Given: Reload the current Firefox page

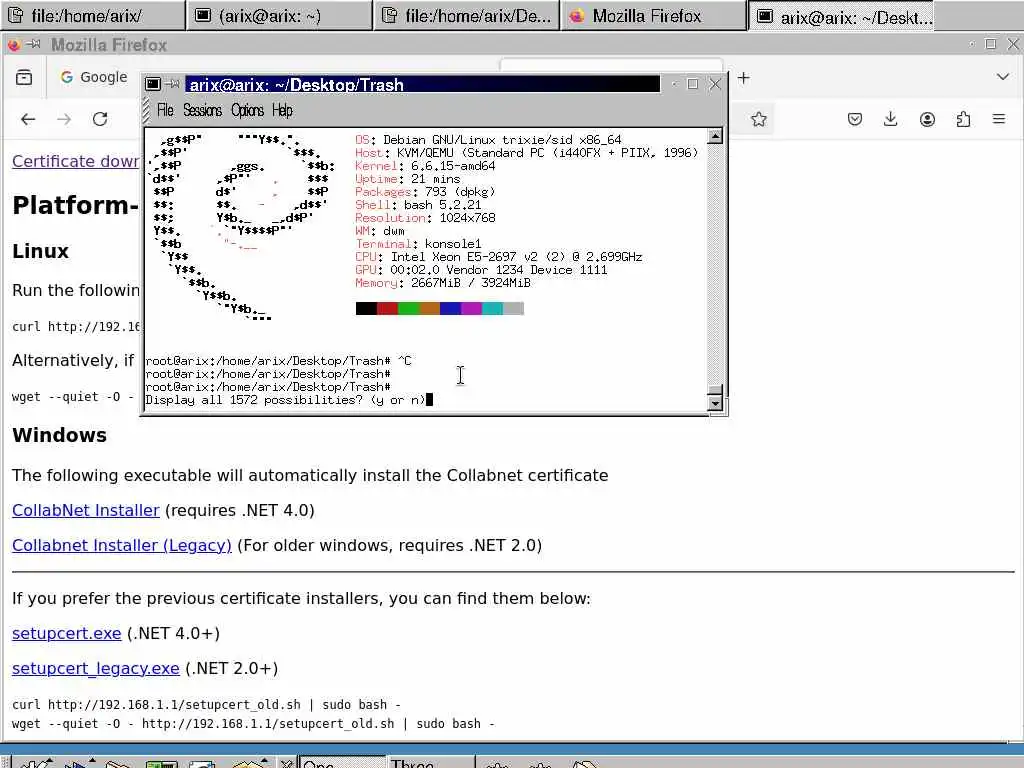Looking at the screenshot, I should (x=100, y=120).
